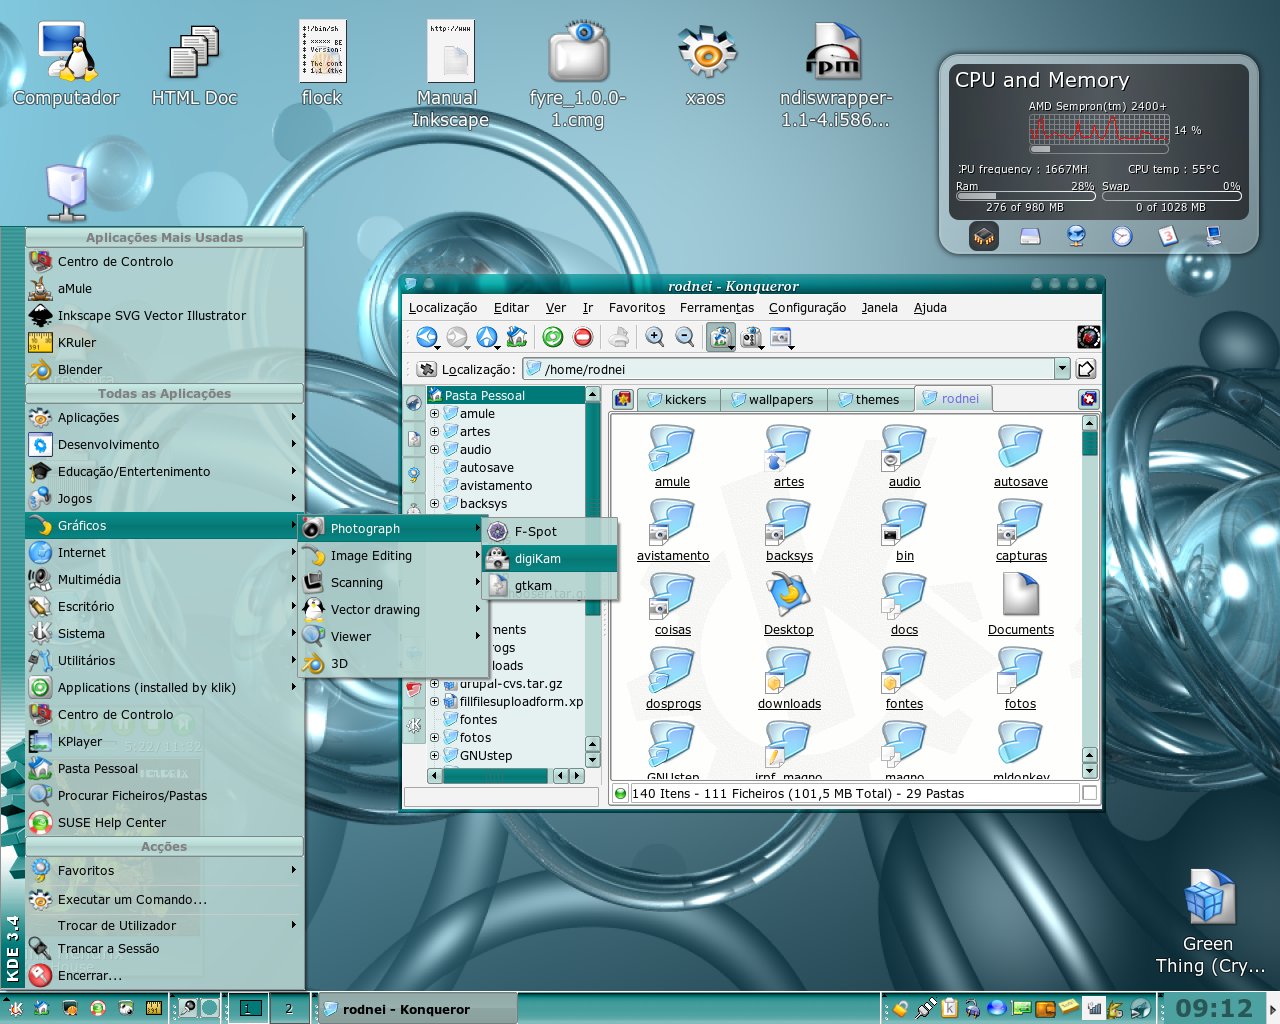Switch to the wallpapers tab
The image size is (1280, 1024).
(x=772, y=400)
